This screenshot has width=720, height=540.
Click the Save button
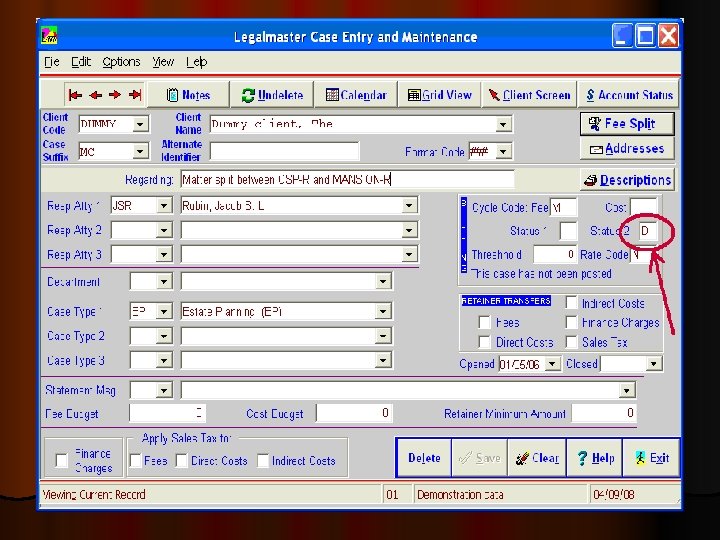point(480,458)
